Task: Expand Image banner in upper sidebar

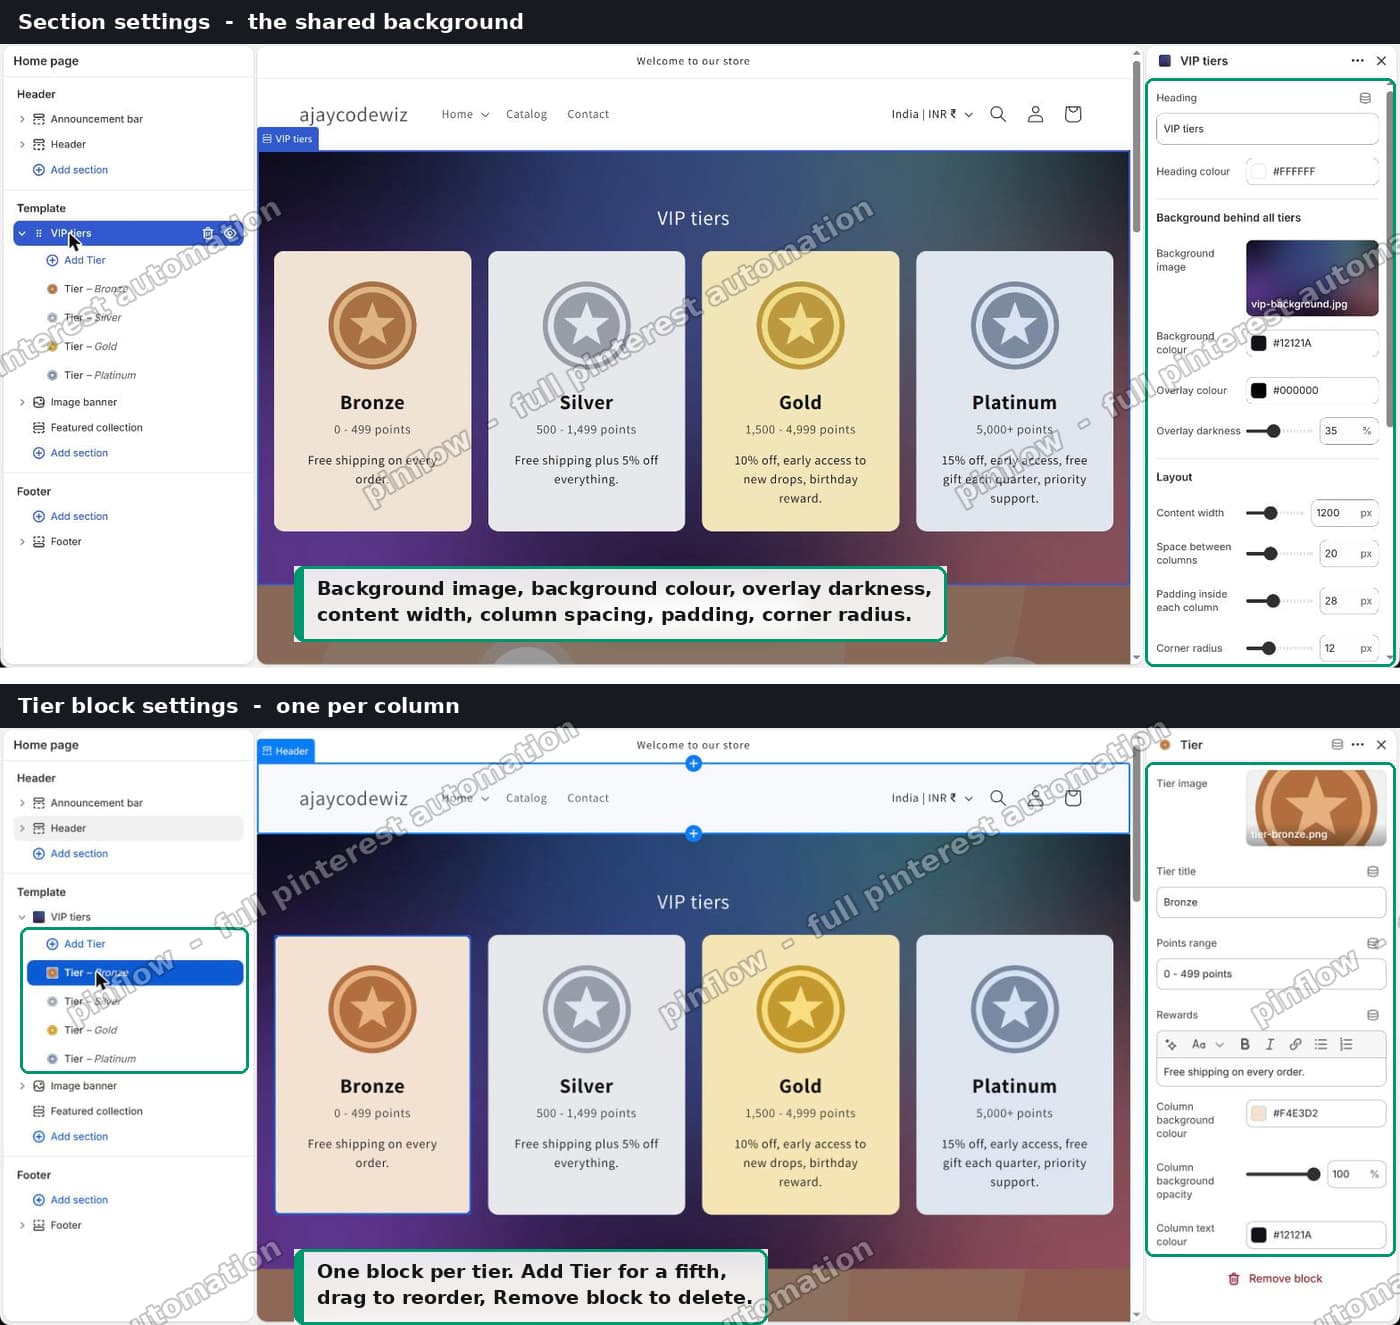Action: pos(22,402)
